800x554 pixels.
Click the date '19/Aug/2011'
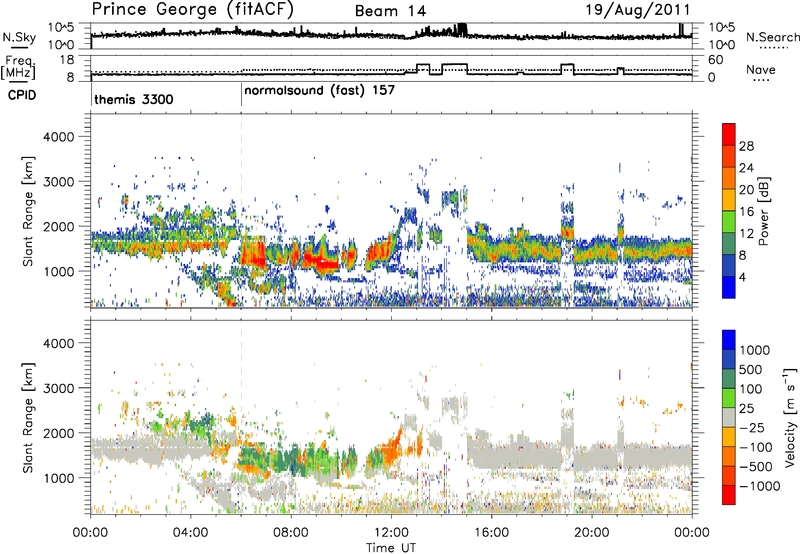[637, 10]
